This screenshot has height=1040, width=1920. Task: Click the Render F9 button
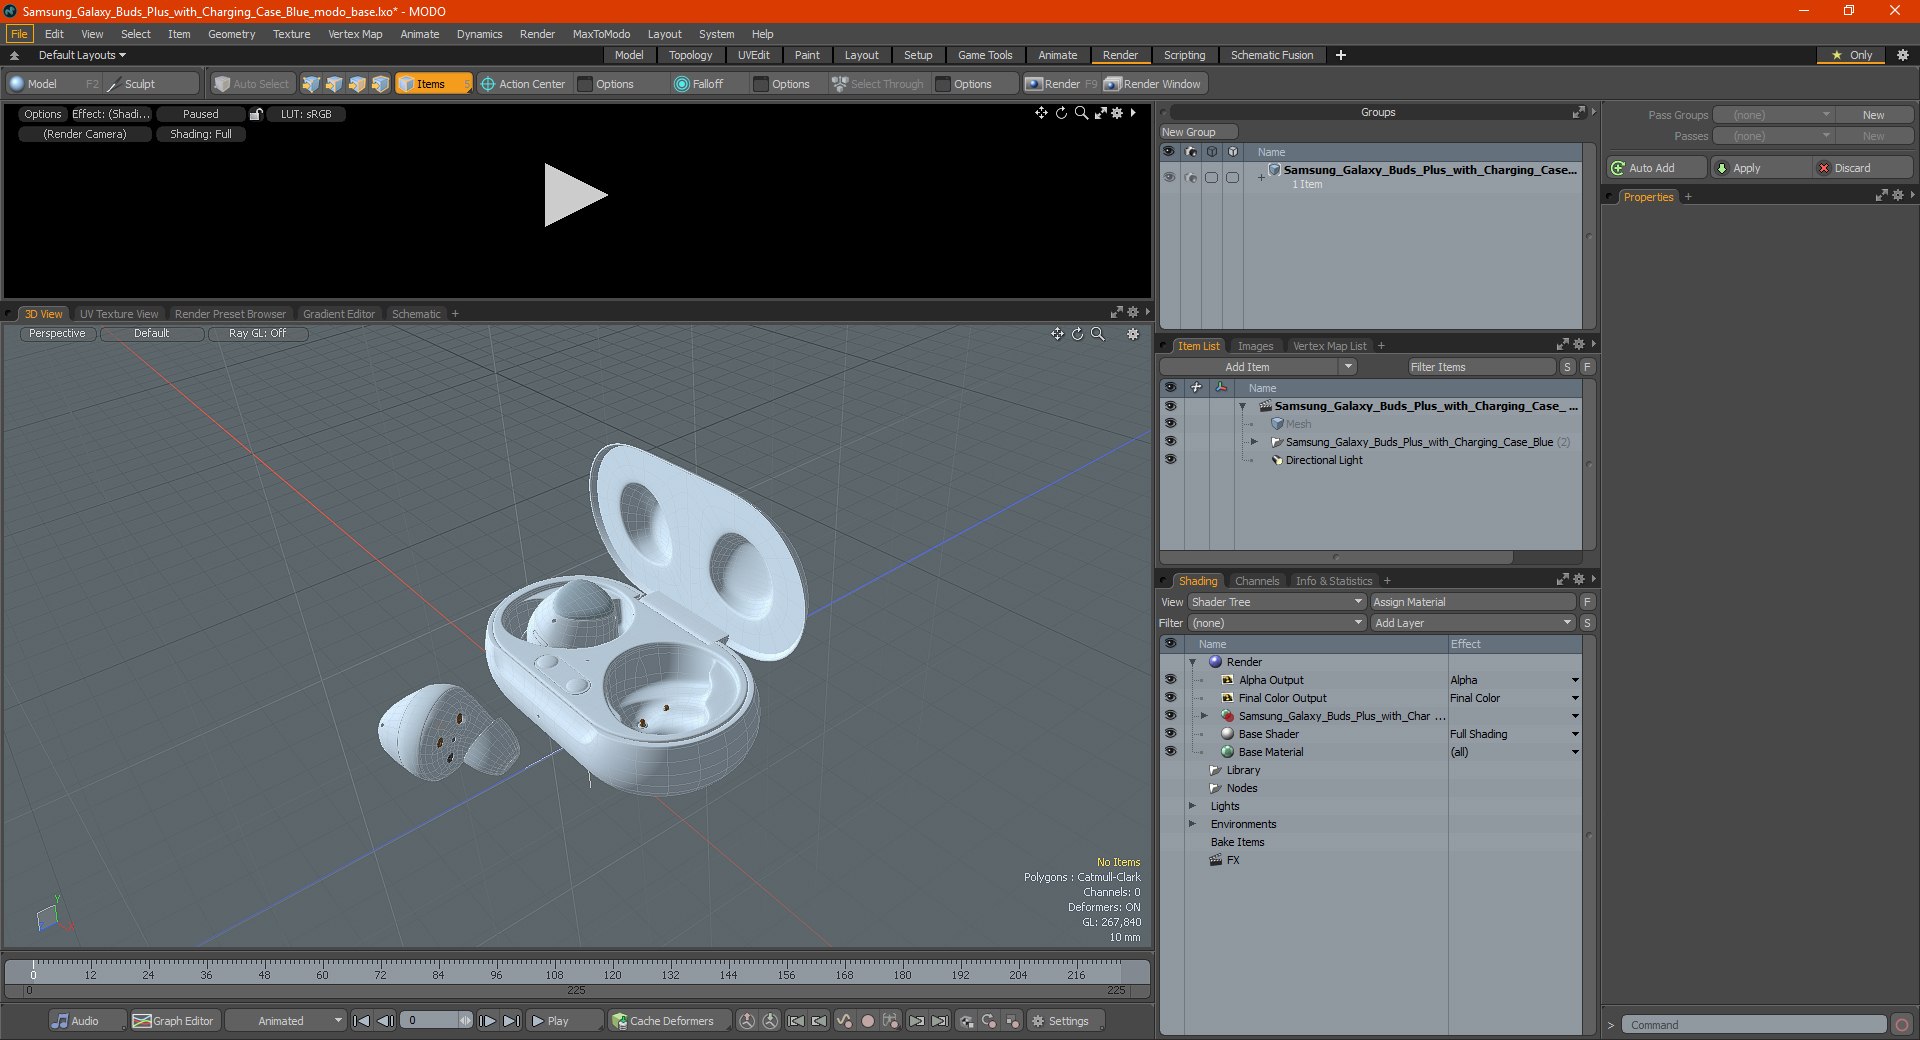click(x=1060, y=84)
